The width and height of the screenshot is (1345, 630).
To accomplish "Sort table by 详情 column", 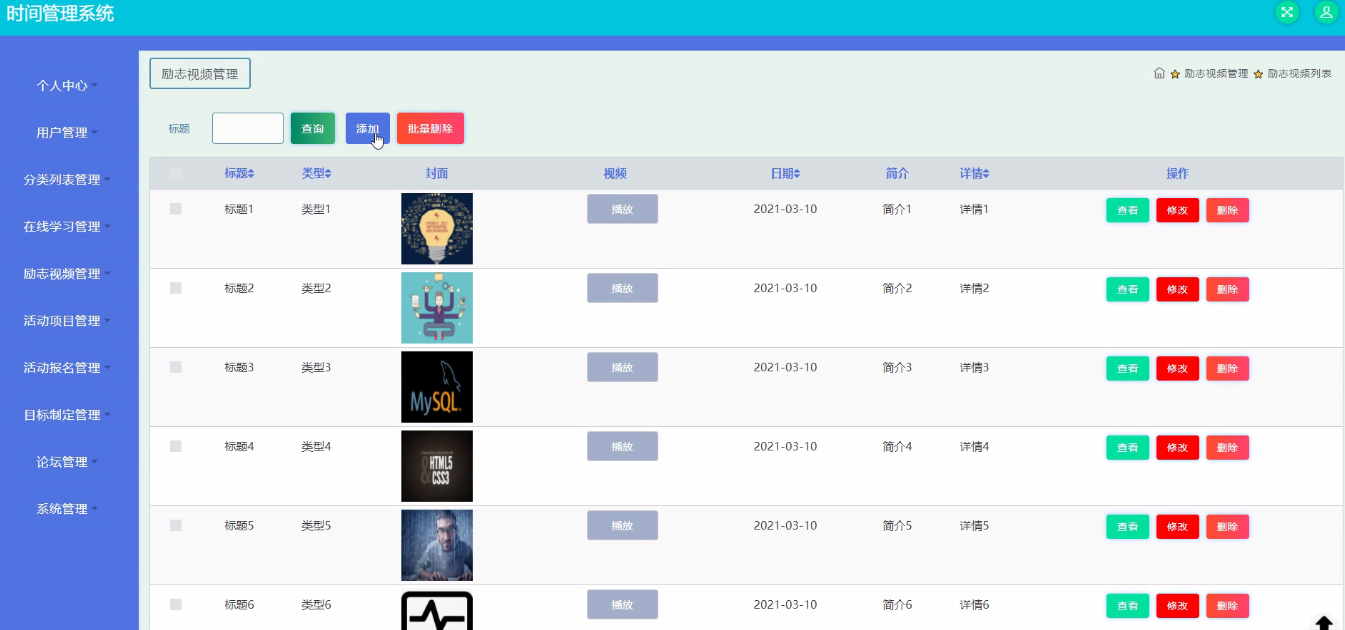I will (x=974, y=174).
